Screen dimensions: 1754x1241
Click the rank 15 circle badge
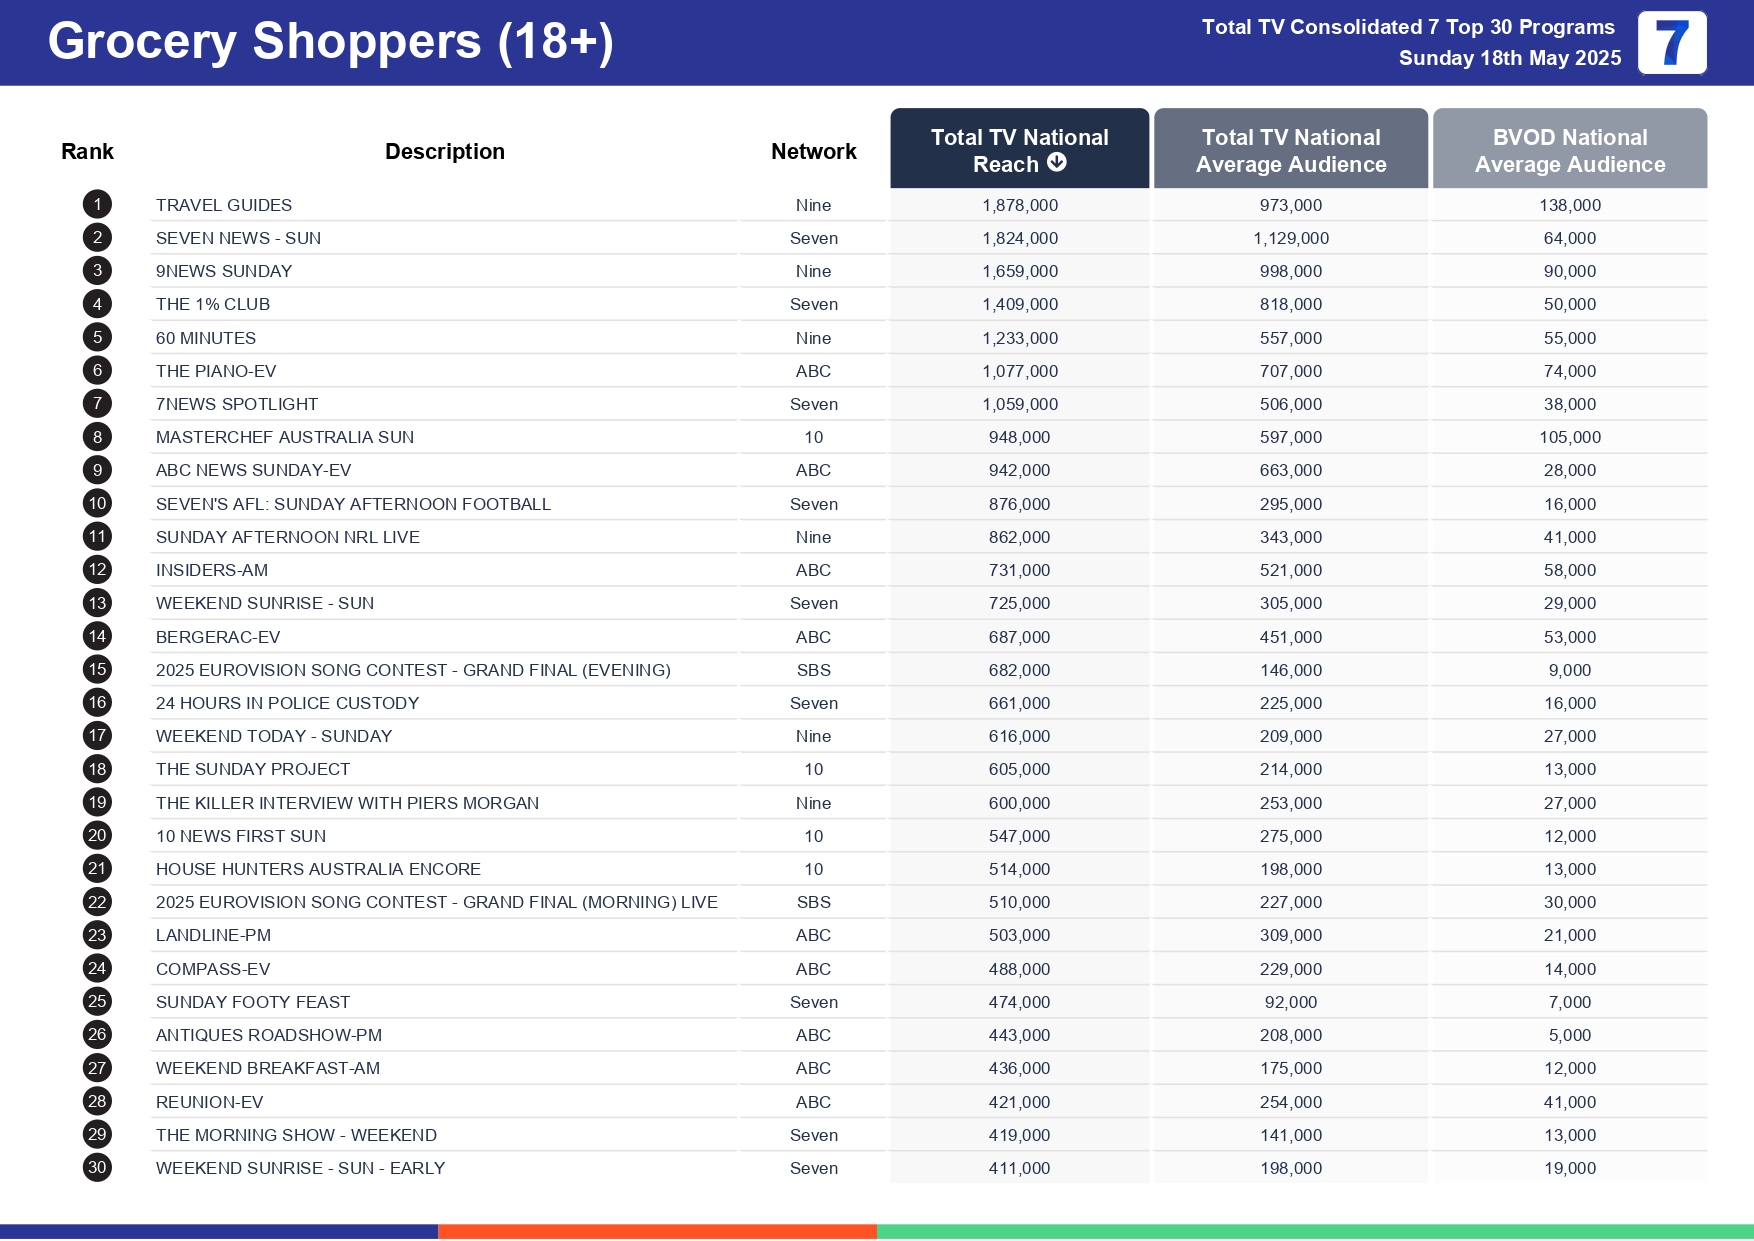pos(97,670)
